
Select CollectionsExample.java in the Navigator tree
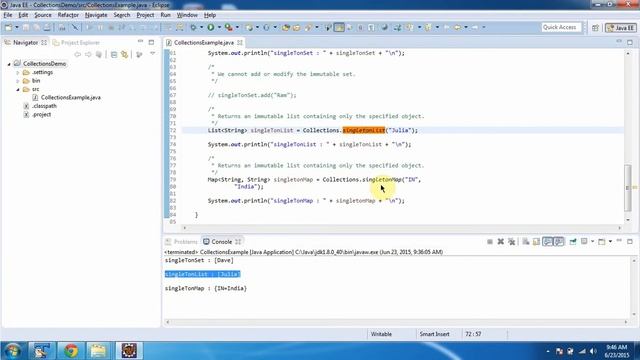70,98
